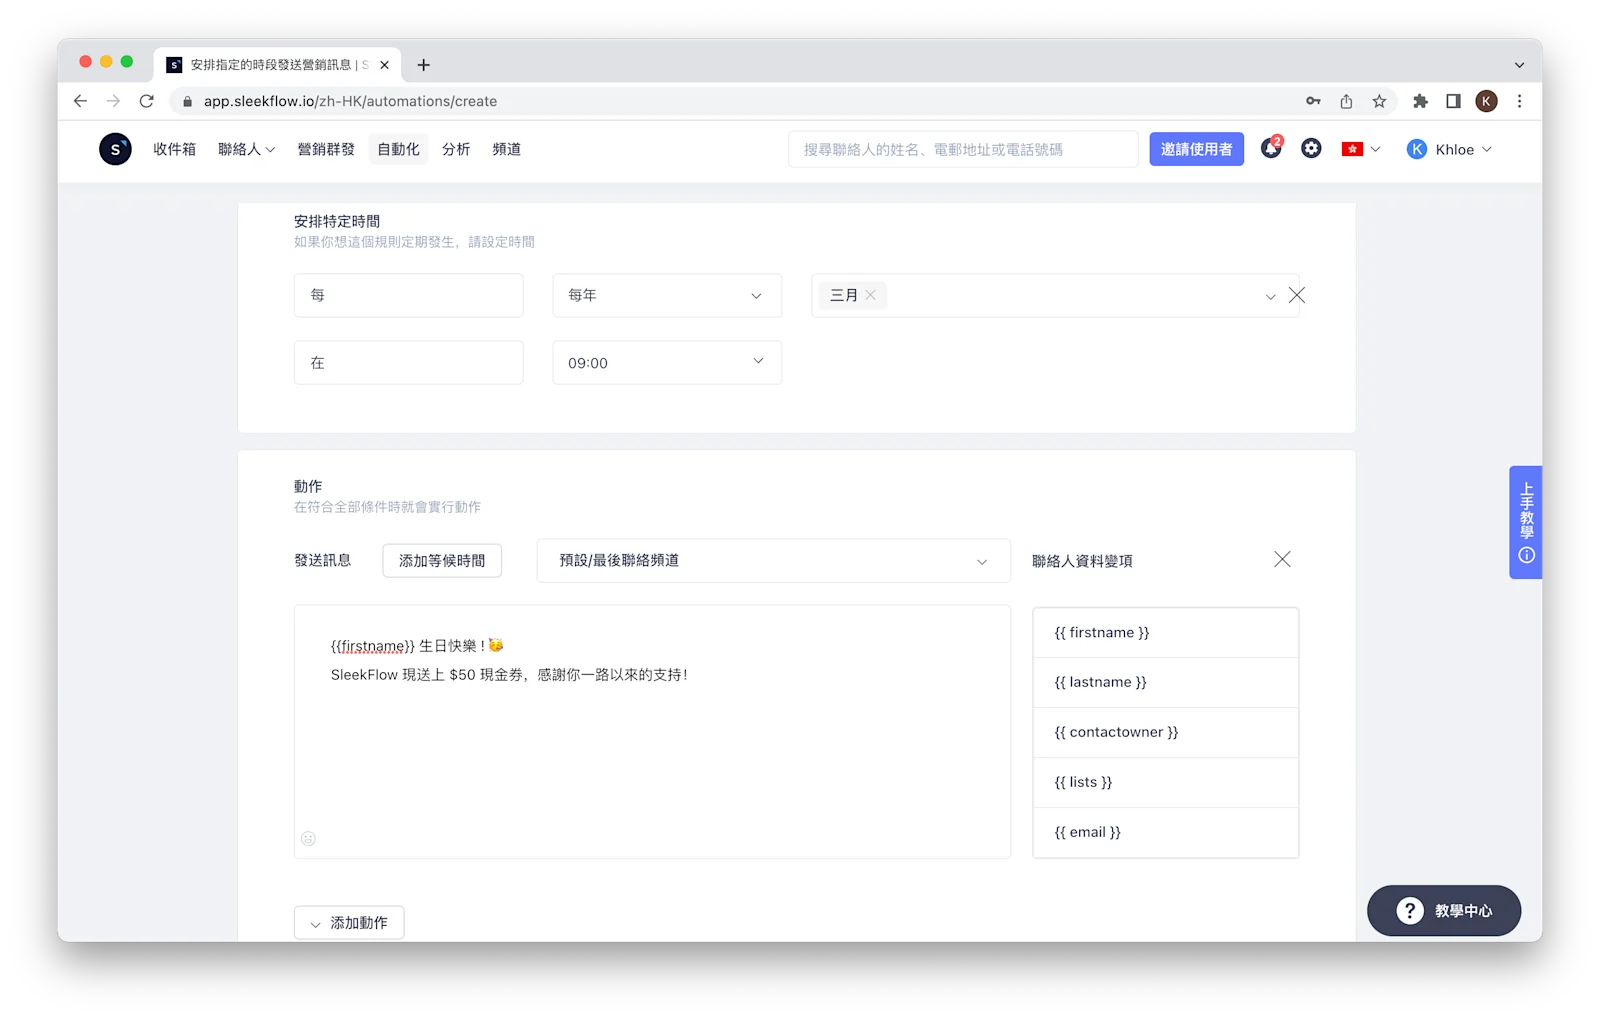Click the 動作 section heading
Image resolution: width=1600 pixels, height=1018 pixels.
point(308,486)
